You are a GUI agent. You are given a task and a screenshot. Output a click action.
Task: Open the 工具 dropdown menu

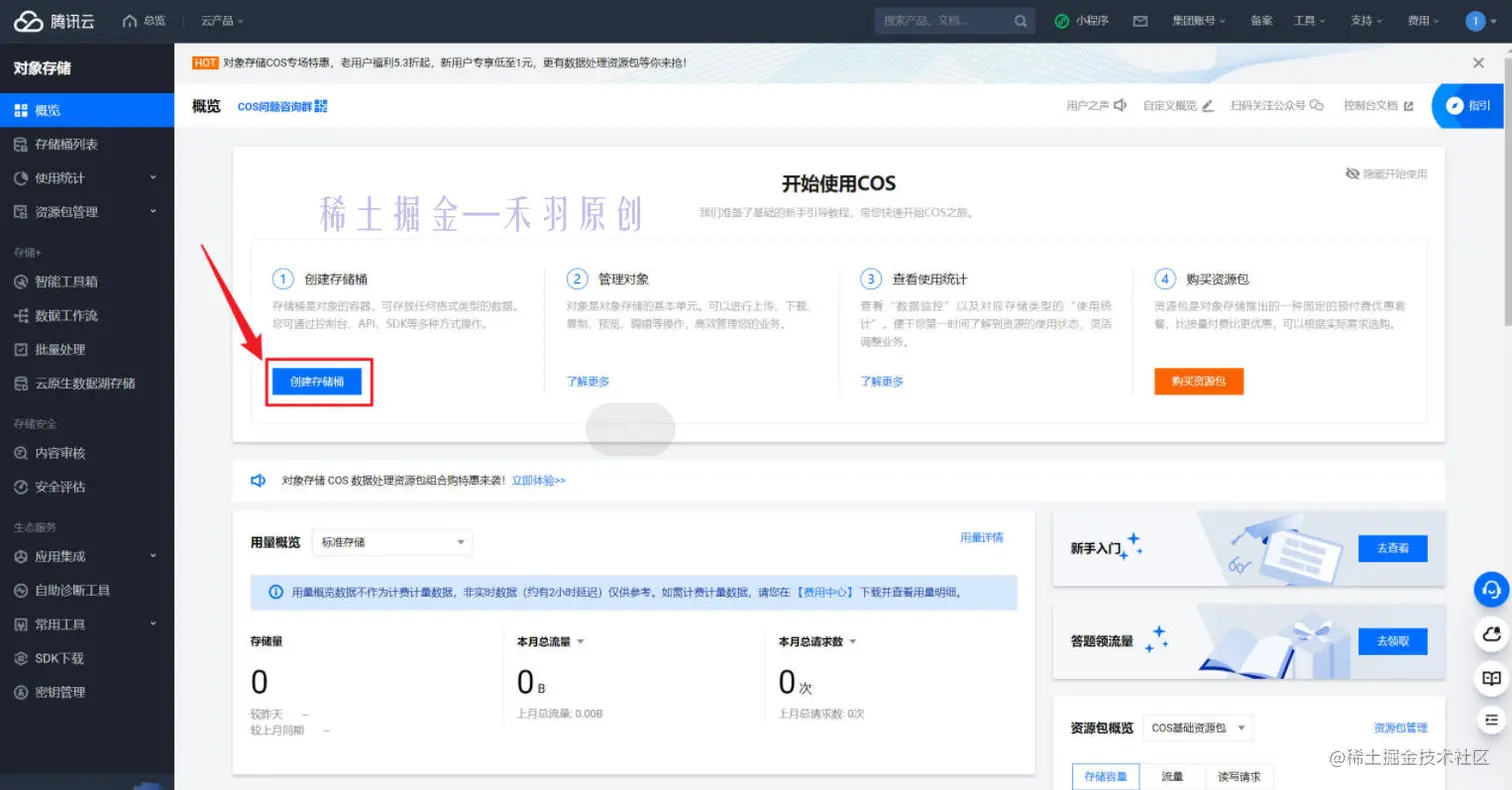[1309, 21]
